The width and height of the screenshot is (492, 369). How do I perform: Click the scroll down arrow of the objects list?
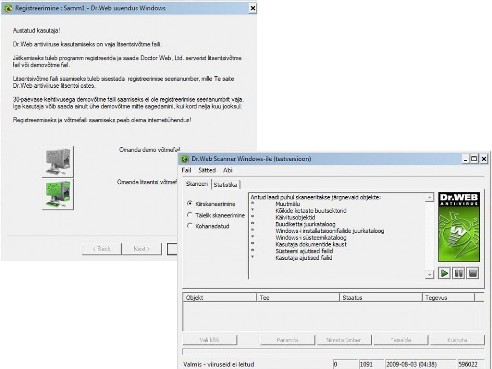coord(429,274)
